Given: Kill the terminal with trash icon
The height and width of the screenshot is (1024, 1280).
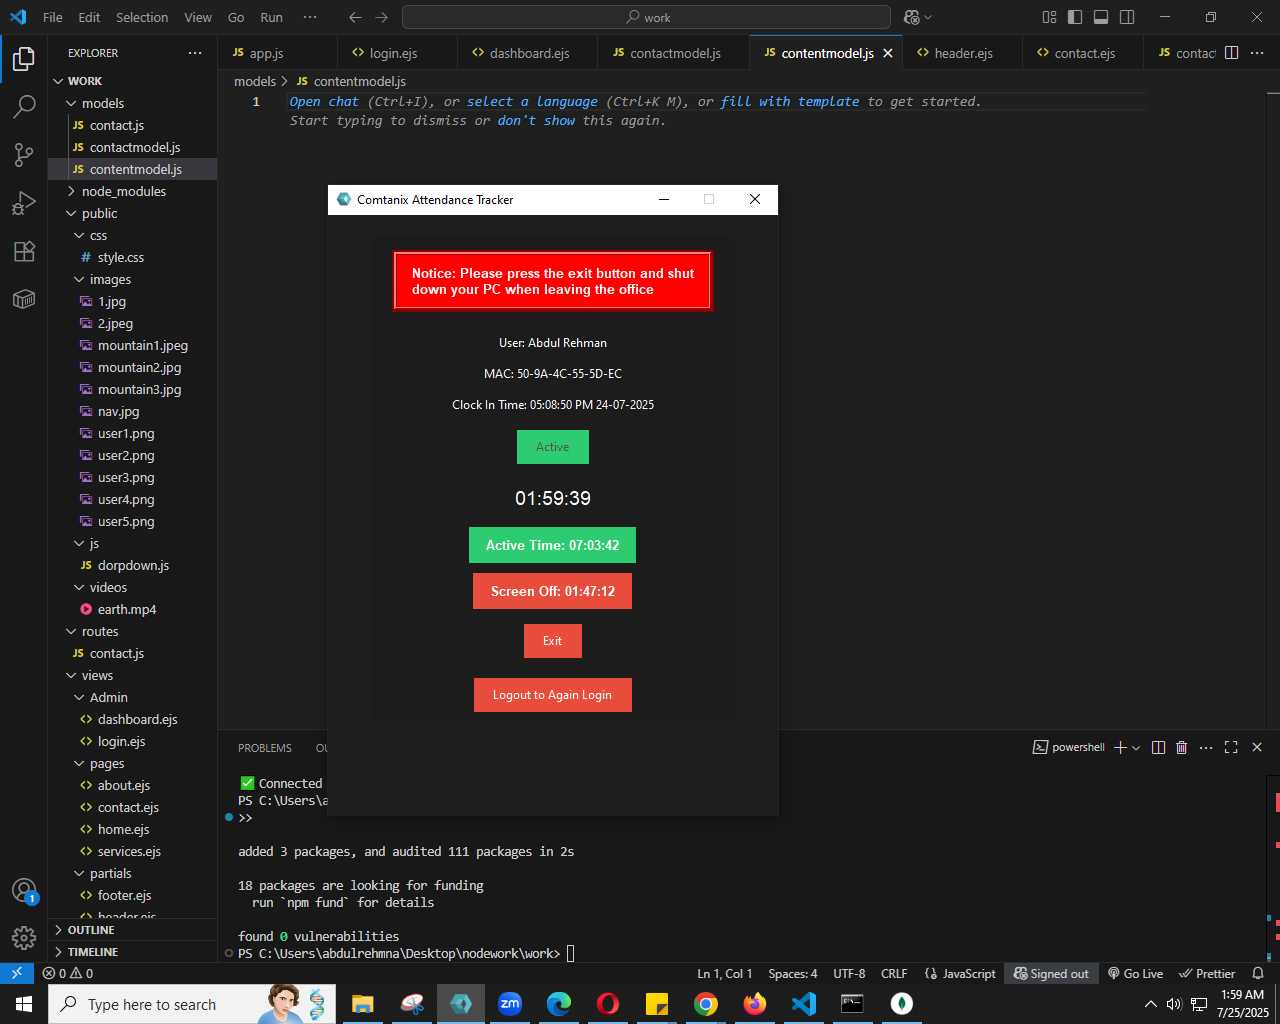Looking at the screenshot, I should click(1182, 747).
